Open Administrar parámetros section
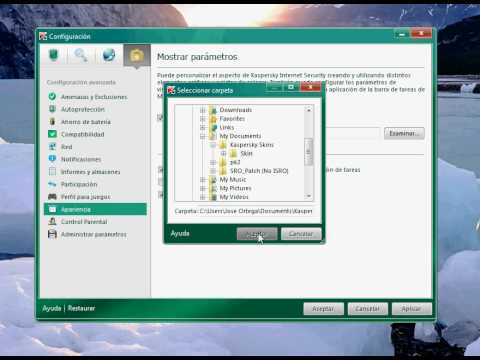 [94, 235]
